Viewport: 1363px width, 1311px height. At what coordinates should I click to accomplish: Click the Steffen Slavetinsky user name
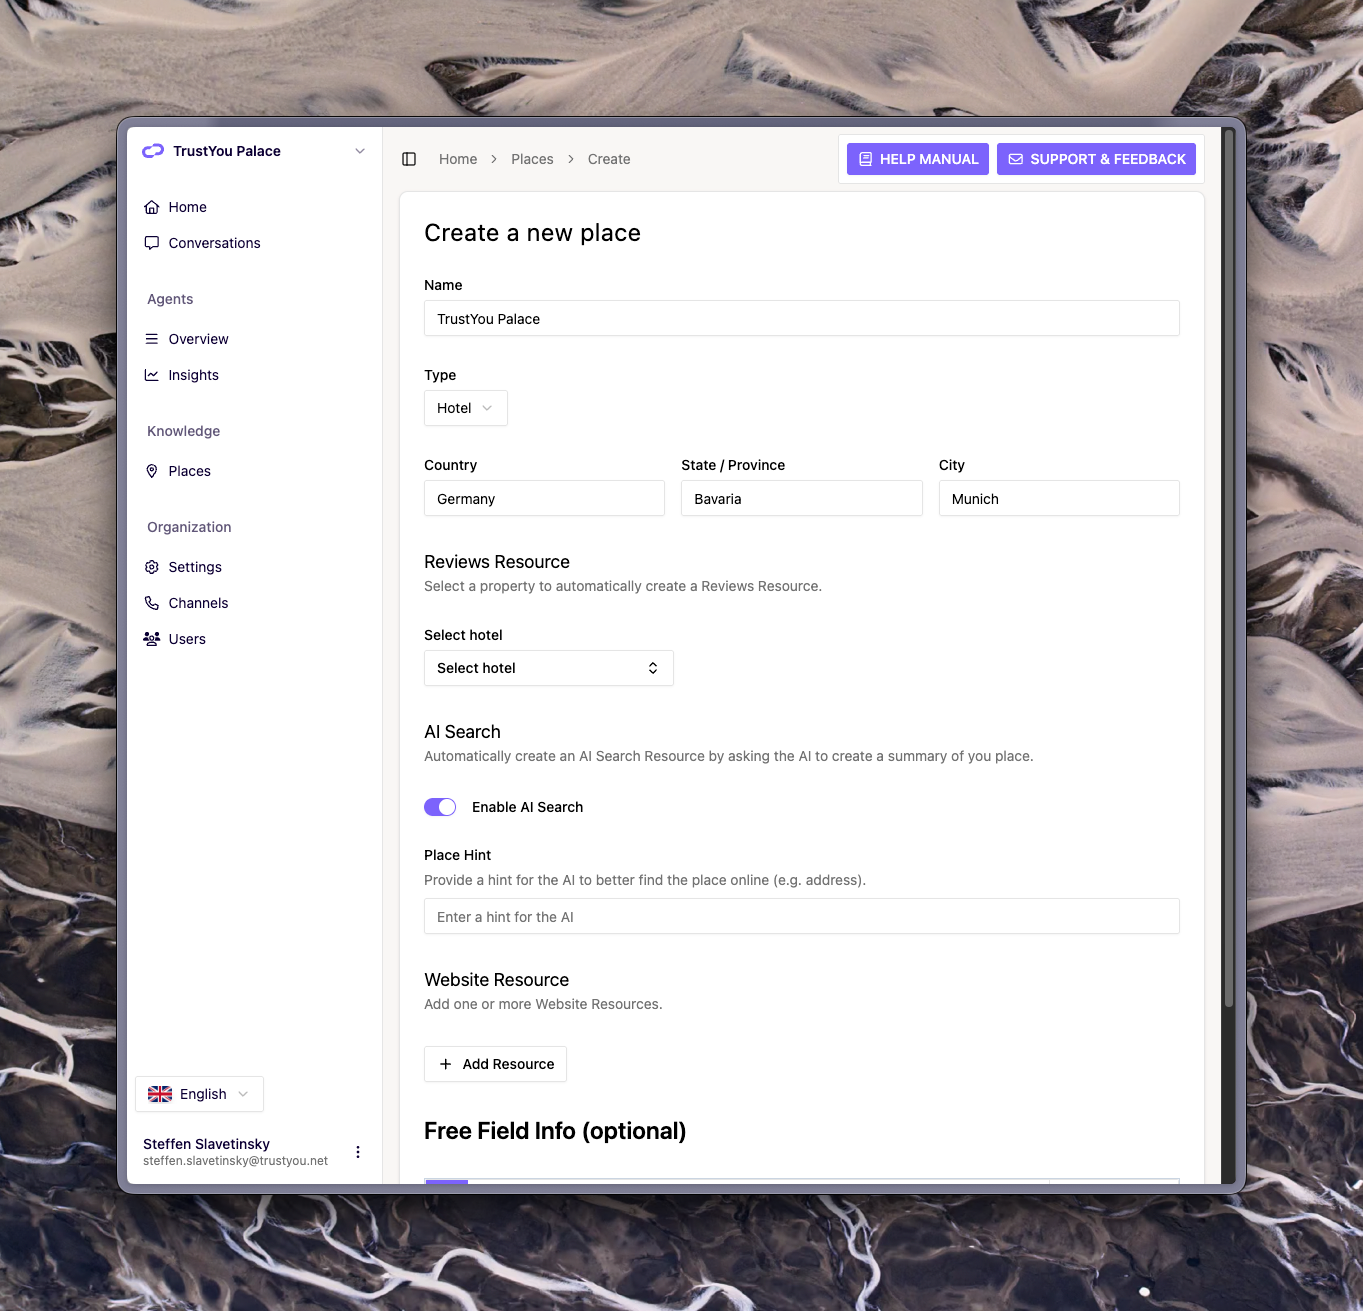[x=206, y=1144]
